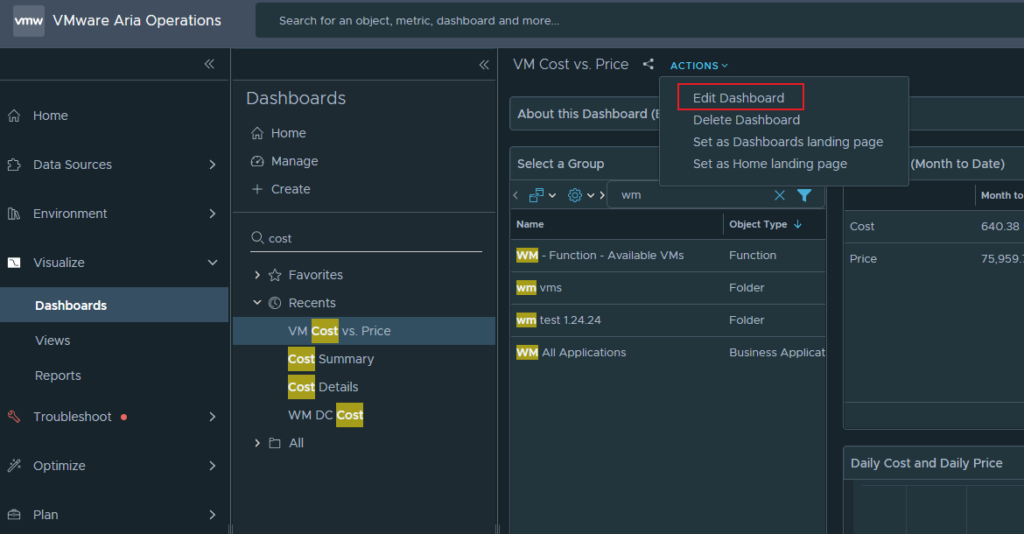Image resolution: width=1024 pixels, height=534 pixels.
Task: Collapse the main left navigation panel
Action: [x=209, y=63]
